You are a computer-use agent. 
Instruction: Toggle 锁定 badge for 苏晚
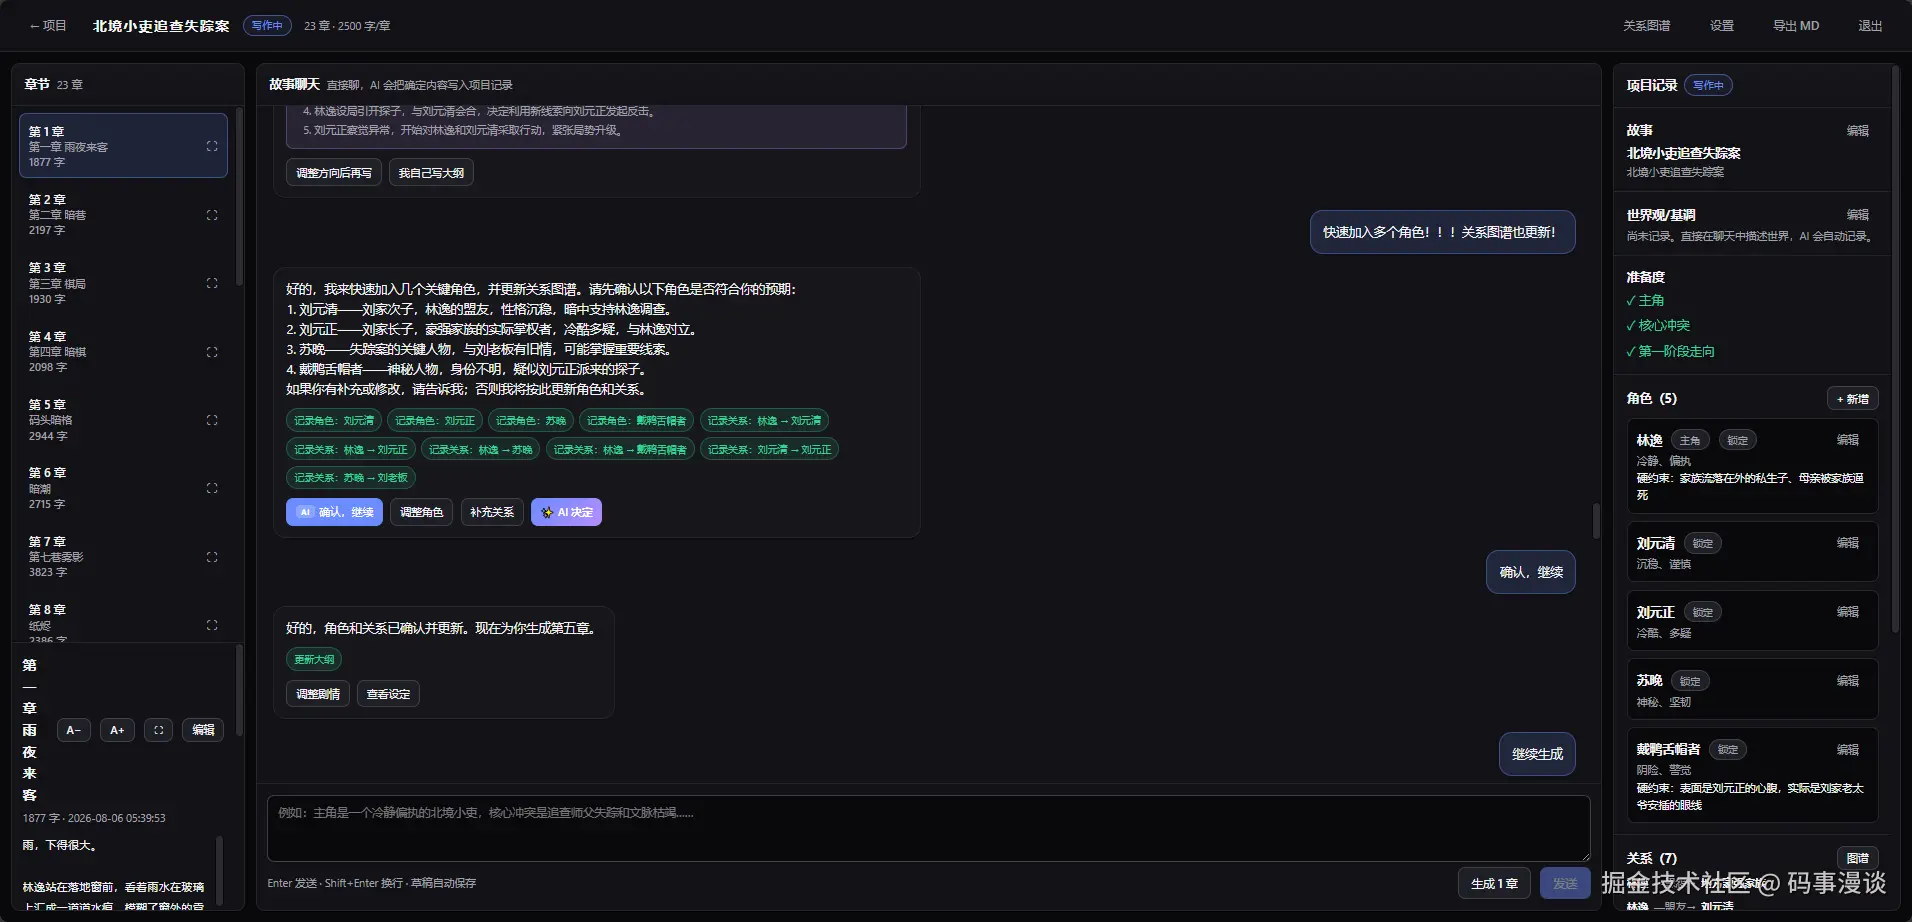point(1690,682)
